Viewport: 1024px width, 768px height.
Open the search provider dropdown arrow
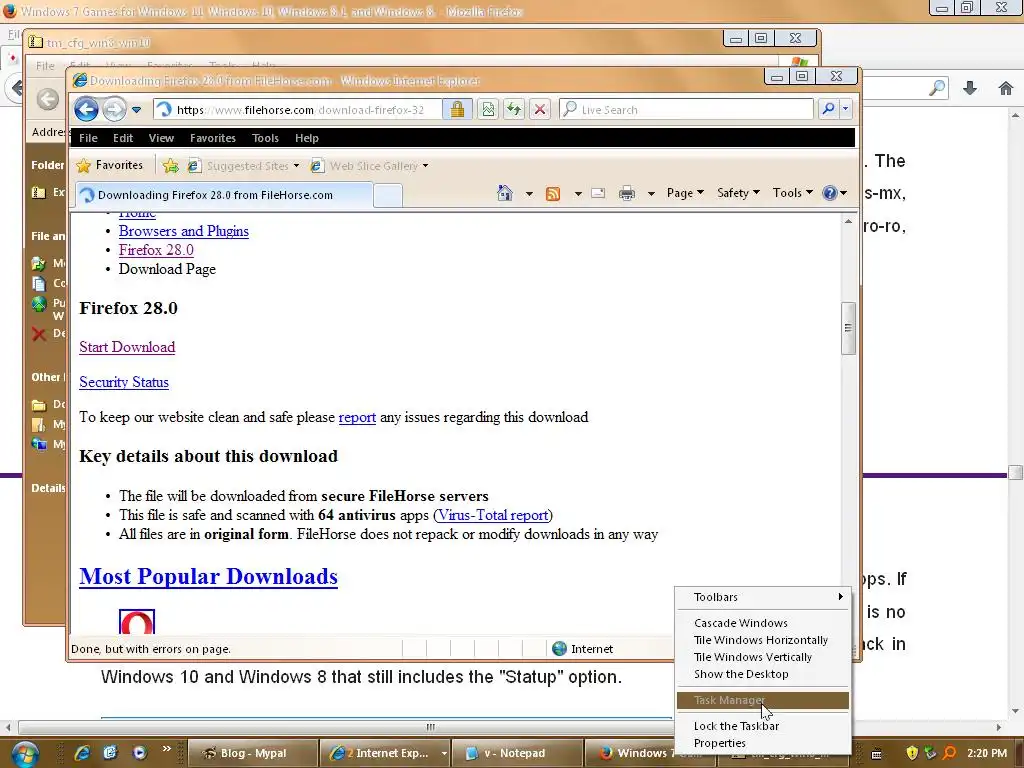pyautogui.click(x=846, y=109)
